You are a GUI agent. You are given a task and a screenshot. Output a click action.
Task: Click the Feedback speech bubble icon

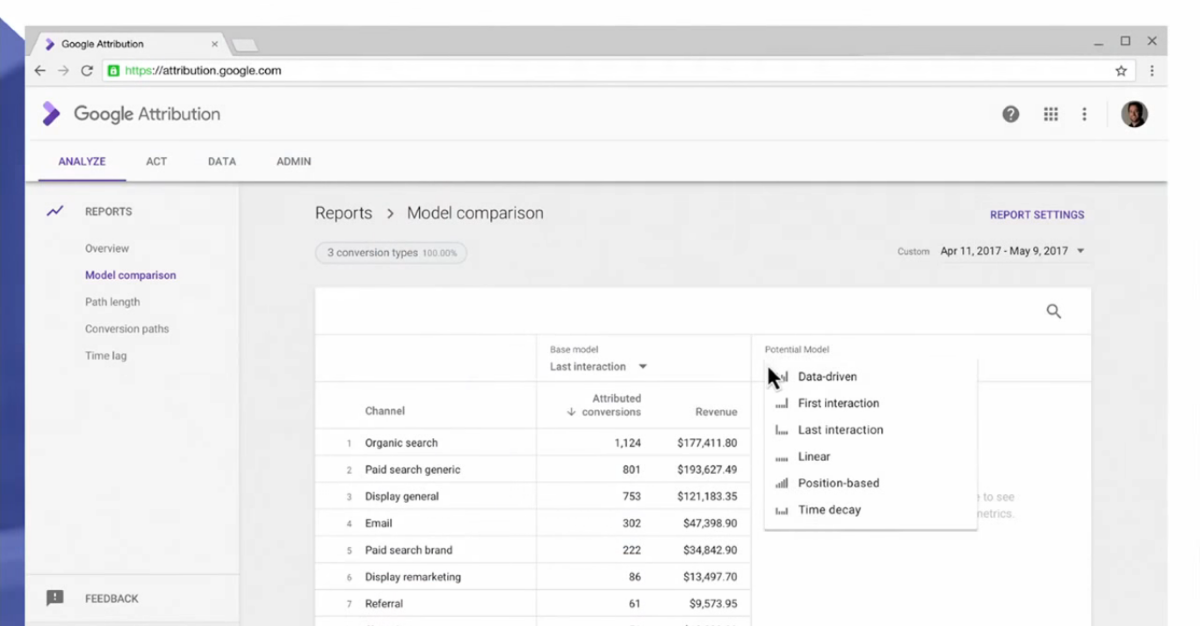(55, 598)
